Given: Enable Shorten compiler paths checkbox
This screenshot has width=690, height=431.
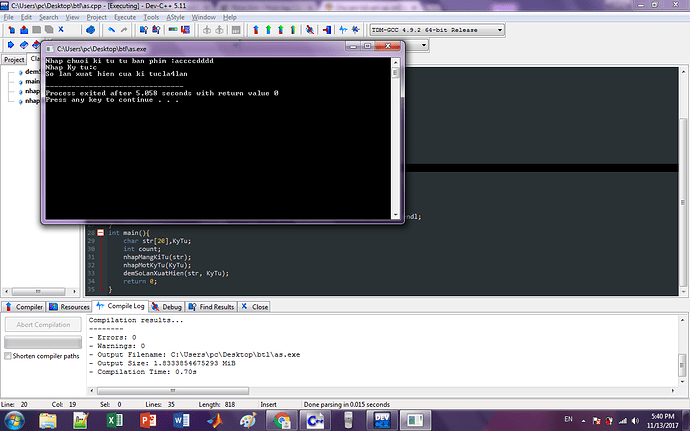Looking at the screenshot, I should (9, 356).
